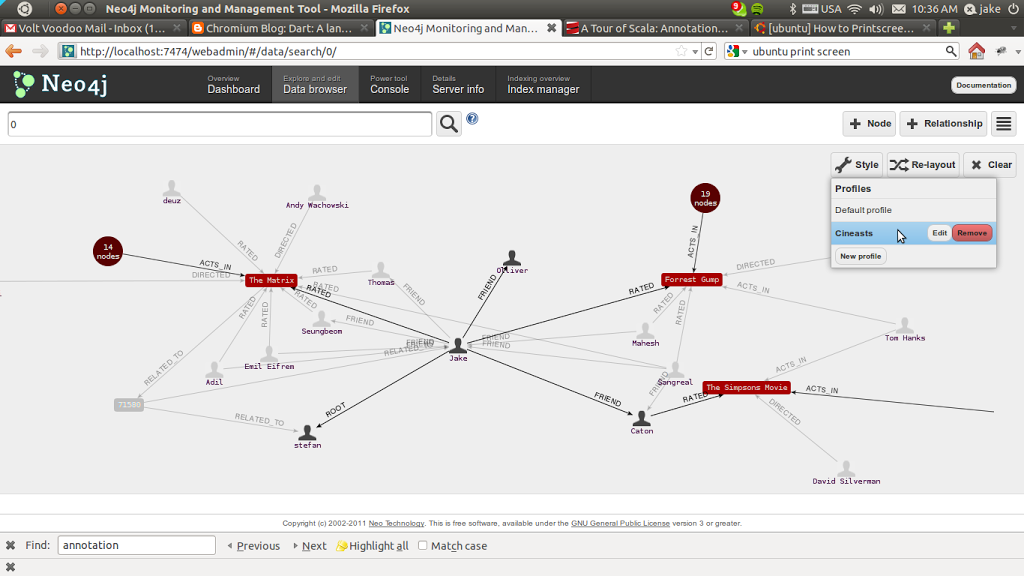
Task: Click the Re-layout button
Action: click(x=923, y=165)
